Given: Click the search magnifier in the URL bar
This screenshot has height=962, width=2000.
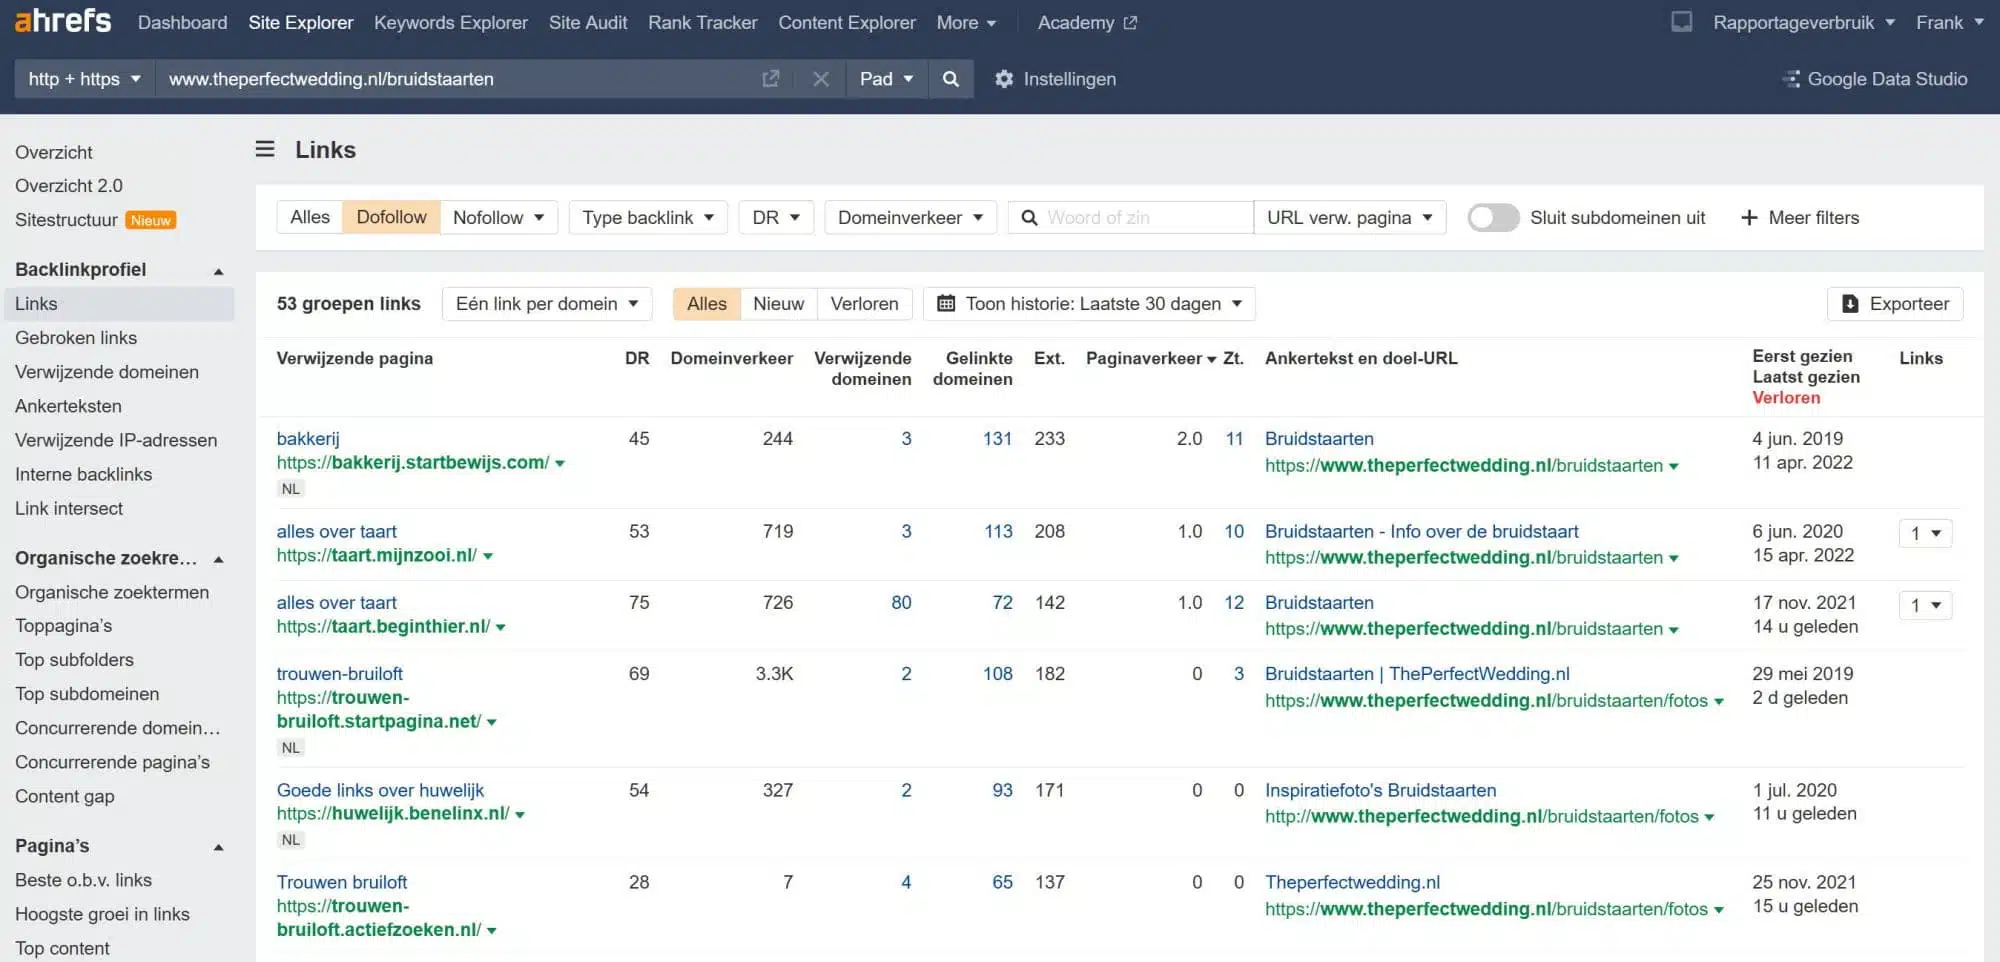Looking at the screenshot, I should coord(950,79).
